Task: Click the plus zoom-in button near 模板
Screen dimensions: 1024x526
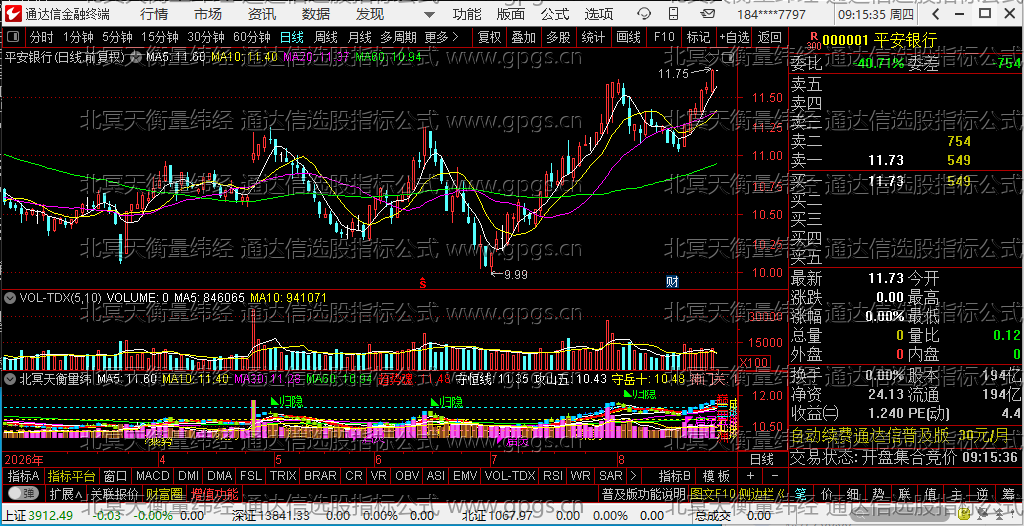Action: (x=750, y=476)
